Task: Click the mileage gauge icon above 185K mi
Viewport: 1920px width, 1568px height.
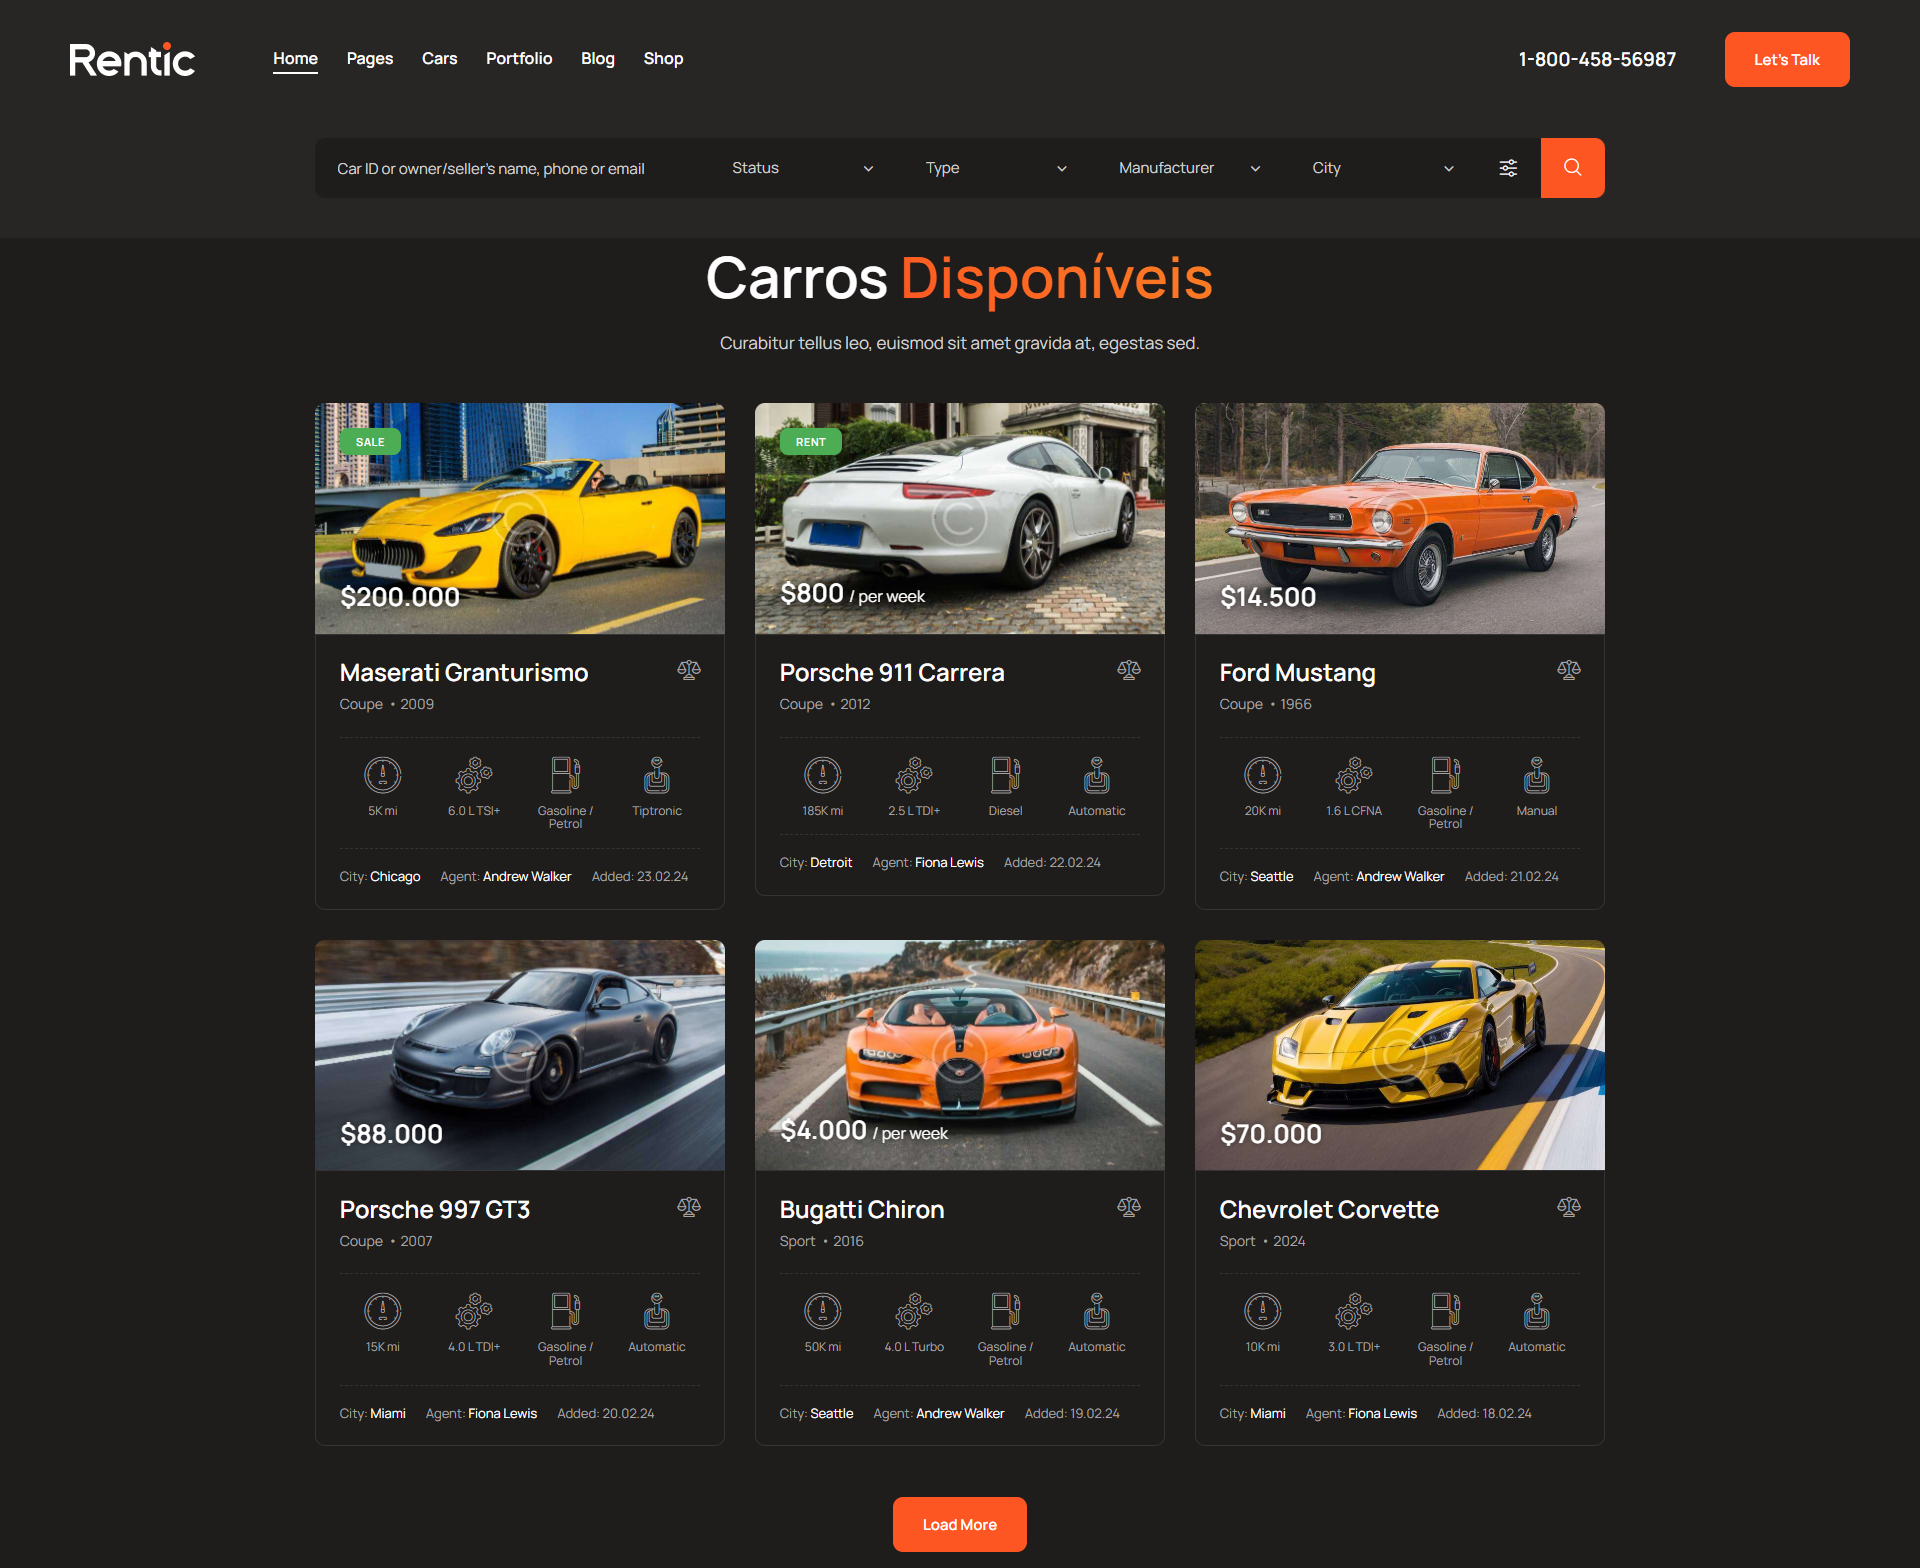Action: pyautogui.click(x=823, y=775)
